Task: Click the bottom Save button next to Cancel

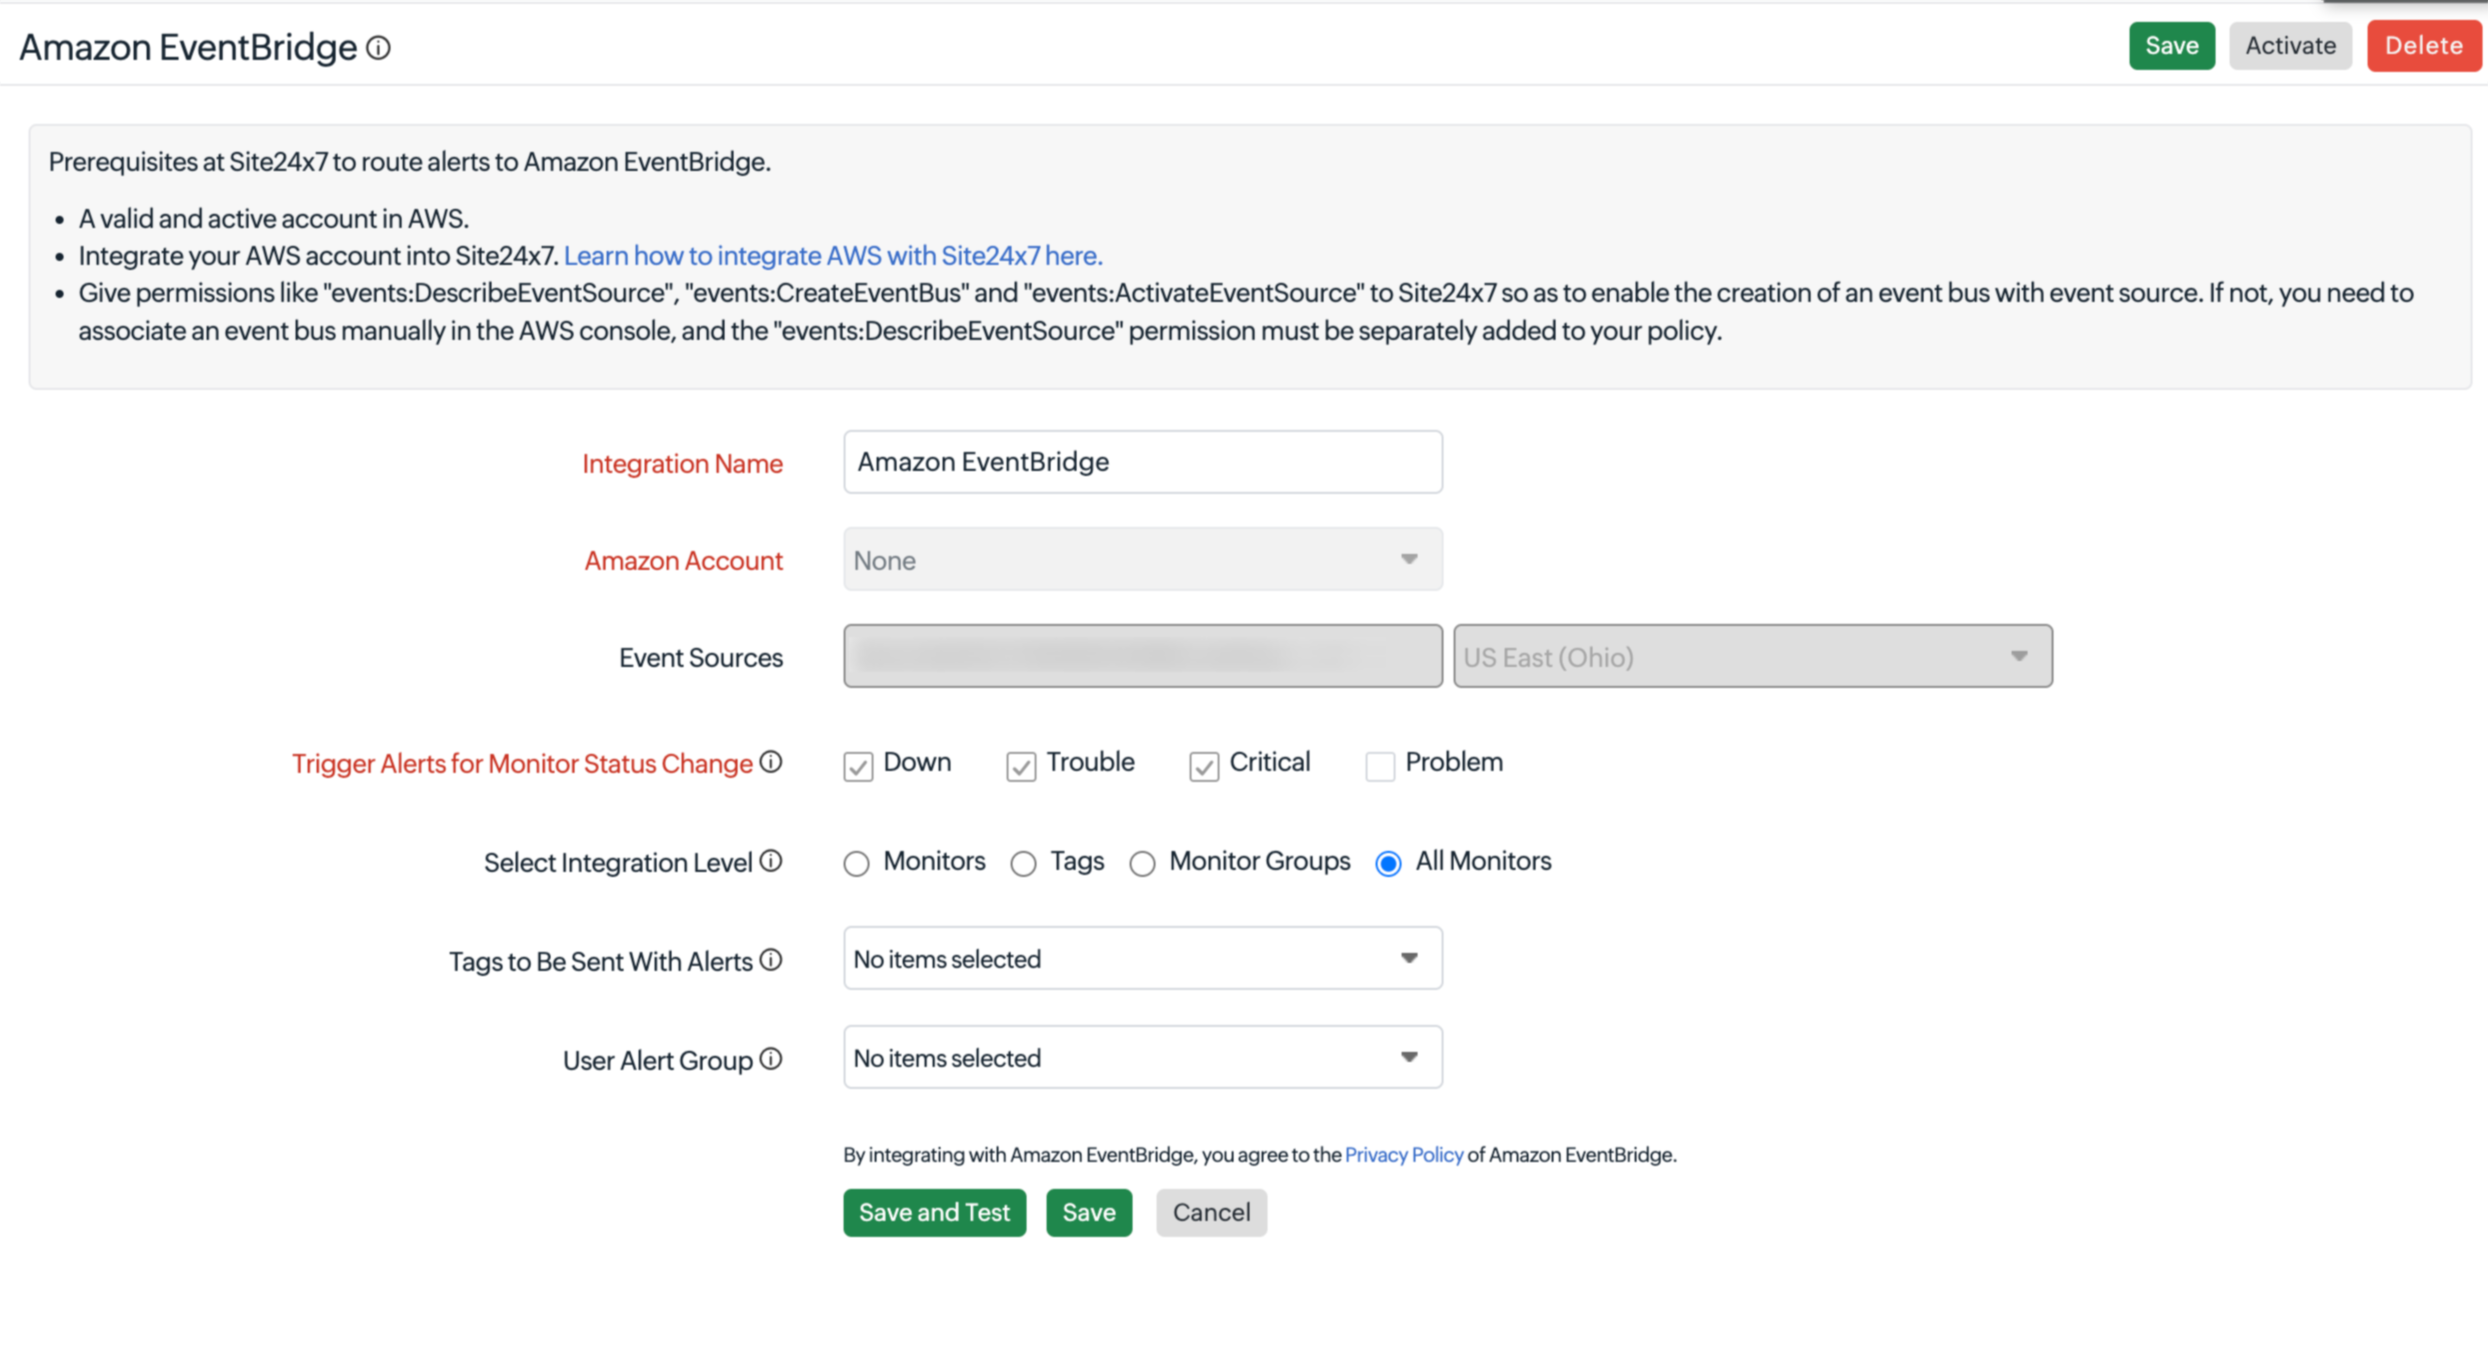Action: coord(1089,1212)
